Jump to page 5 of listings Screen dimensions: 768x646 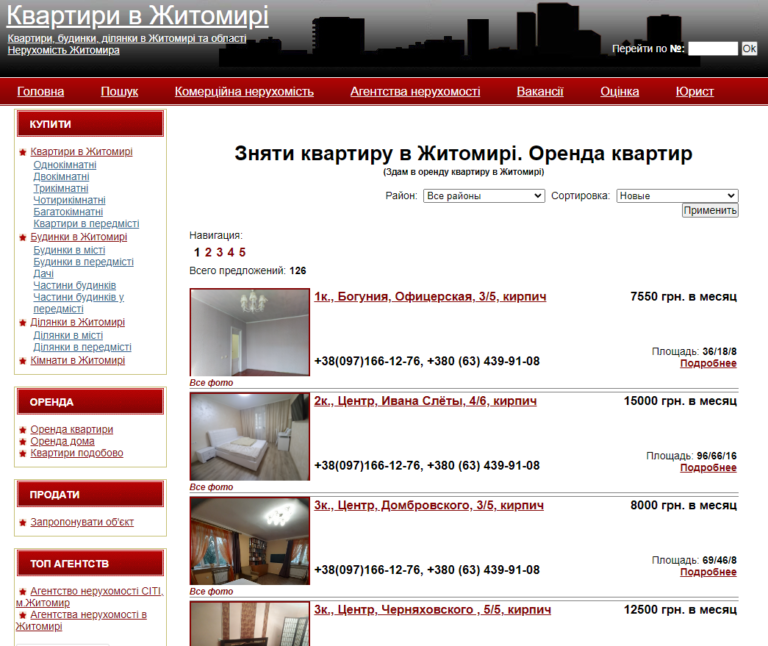pos(242,253)
